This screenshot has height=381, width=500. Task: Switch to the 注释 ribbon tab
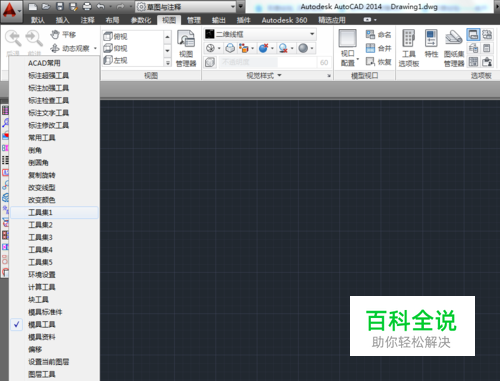[87, 20]
